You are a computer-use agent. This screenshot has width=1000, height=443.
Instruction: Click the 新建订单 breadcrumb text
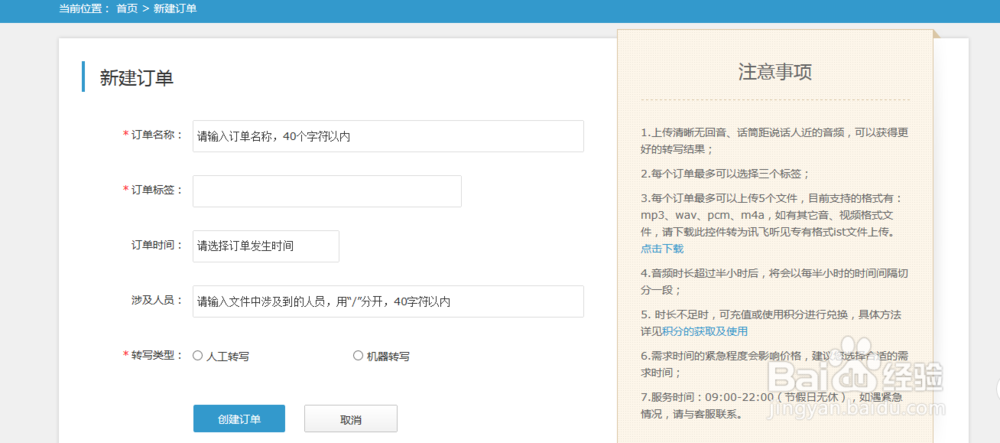click(x=175, y=11)
